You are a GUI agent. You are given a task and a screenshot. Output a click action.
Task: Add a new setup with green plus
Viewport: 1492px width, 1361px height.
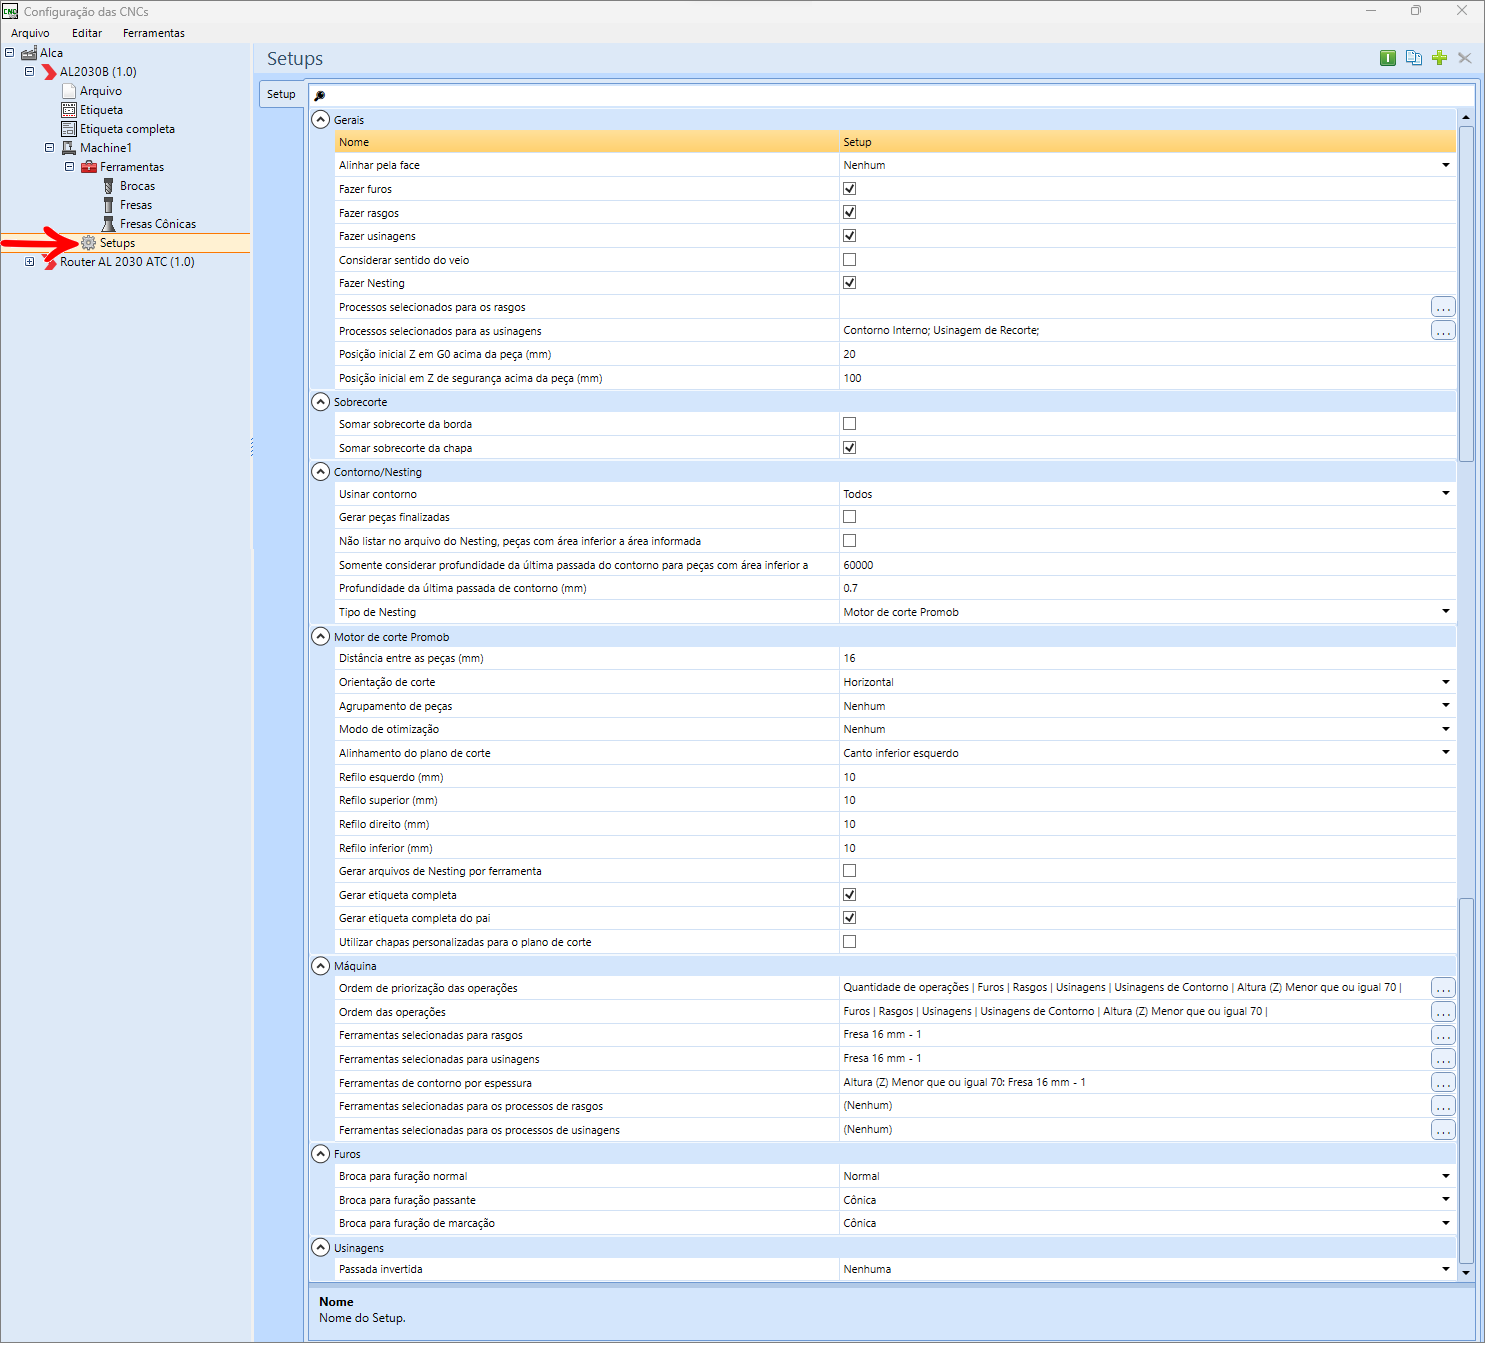pos(1439,58)
